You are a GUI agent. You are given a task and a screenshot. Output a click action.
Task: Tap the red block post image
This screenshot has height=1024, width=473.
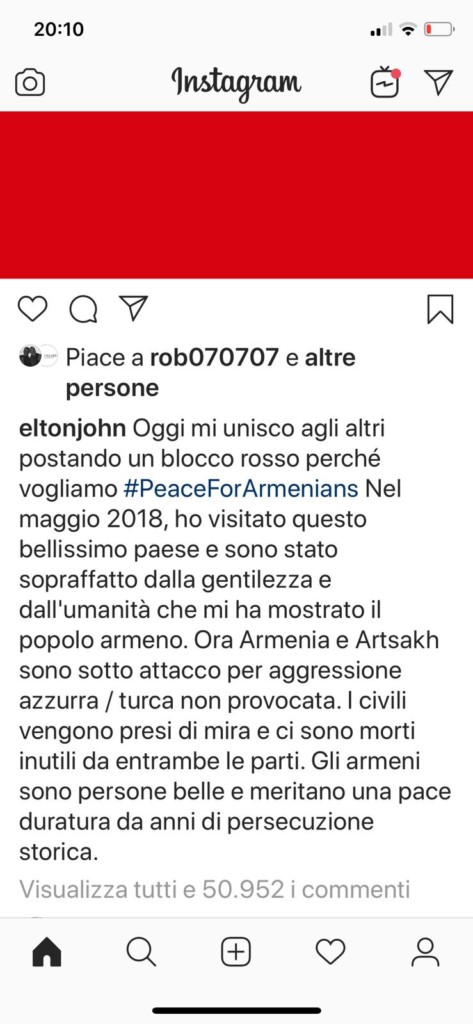[236, 195]
